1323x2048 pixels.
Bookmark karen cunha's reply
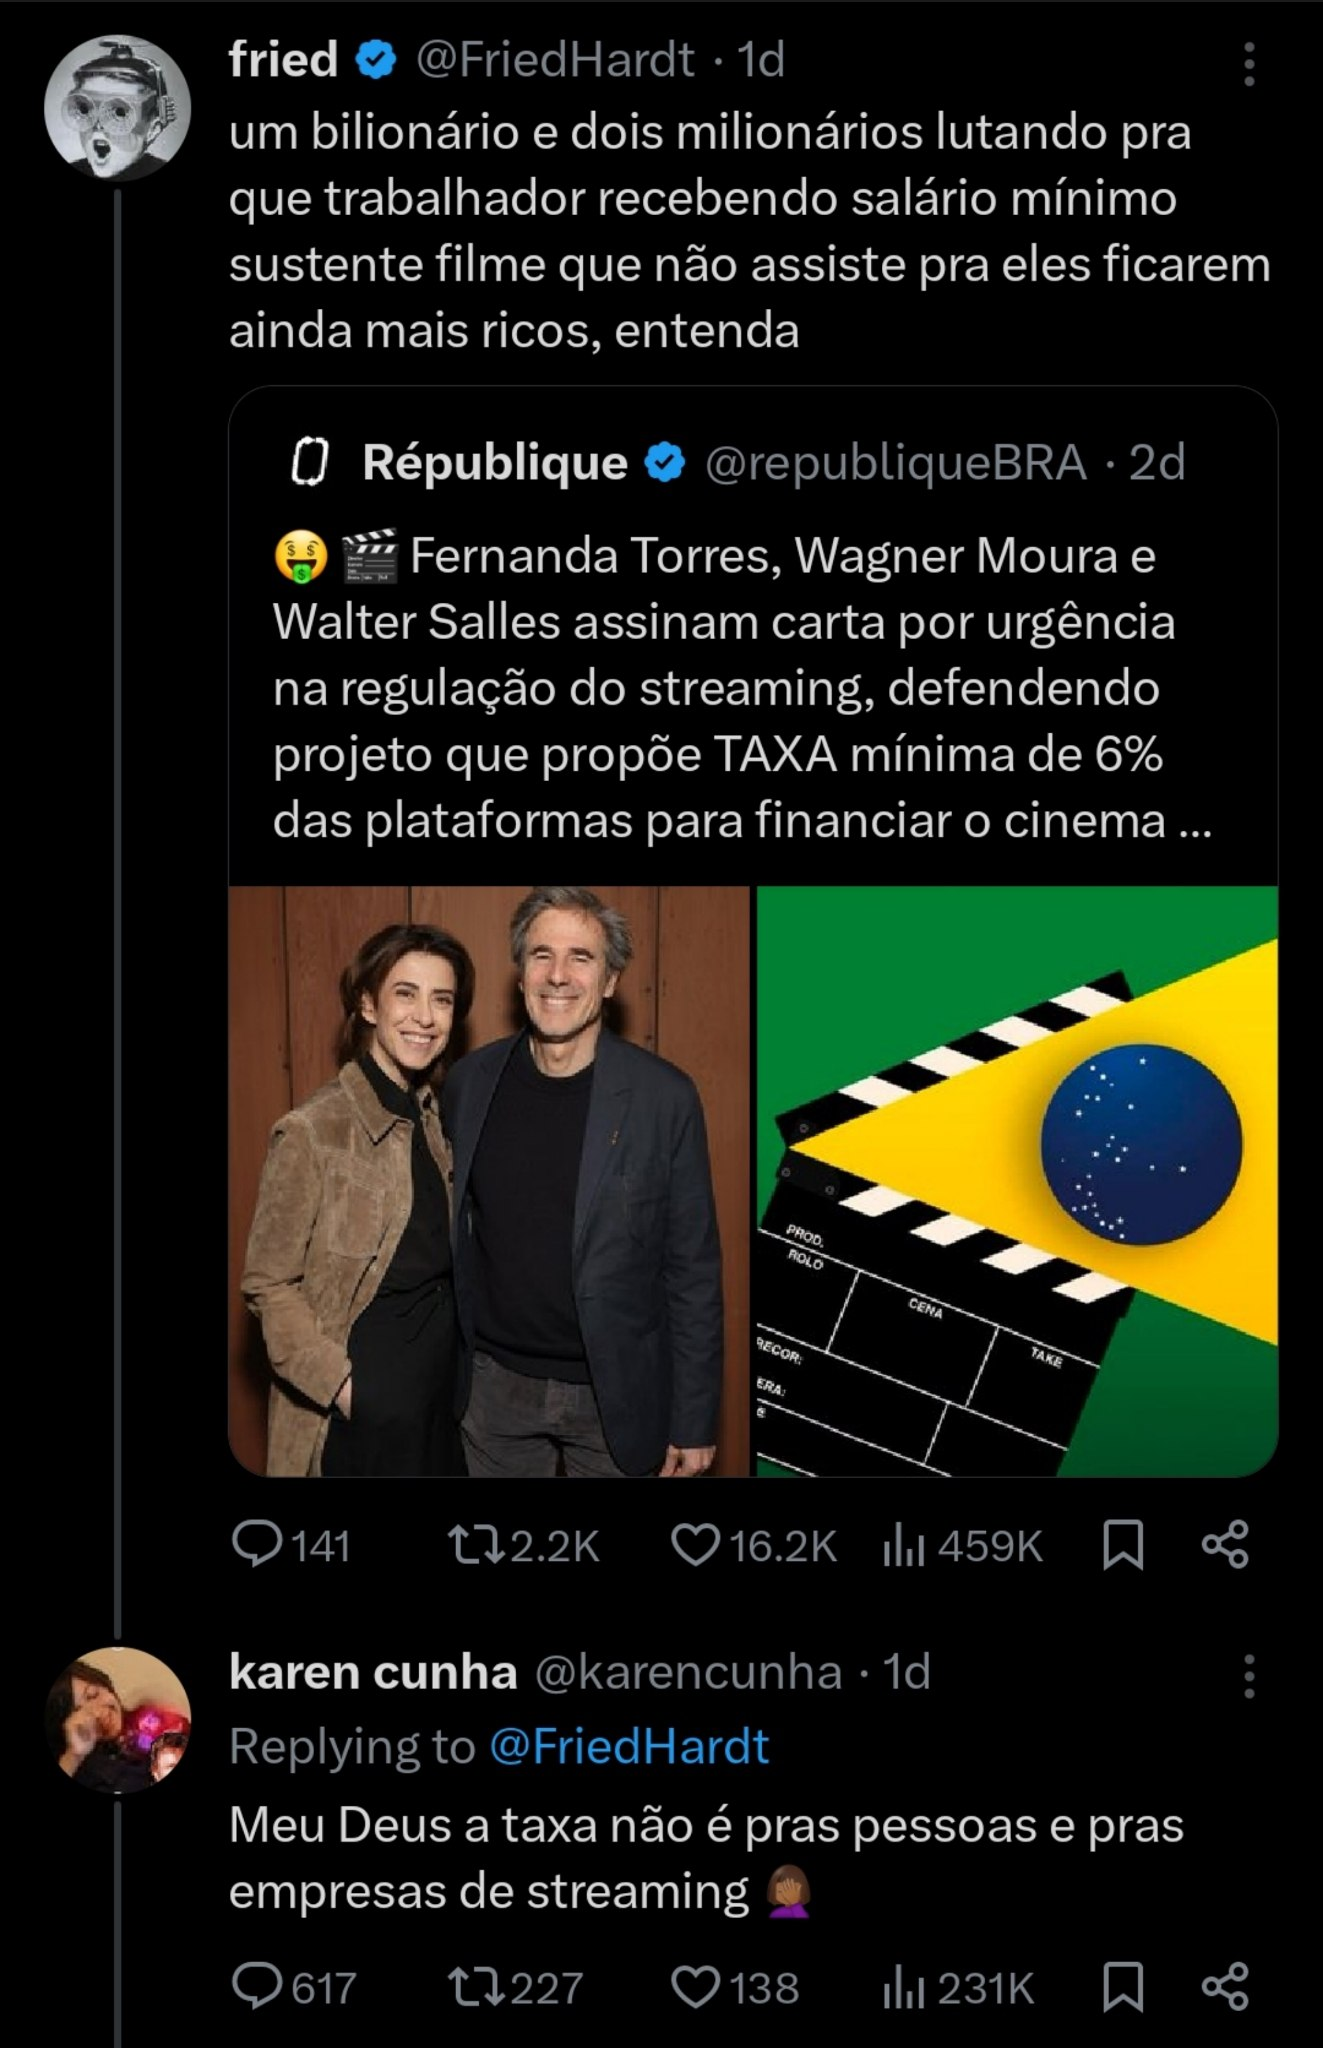(1122, 1987)
